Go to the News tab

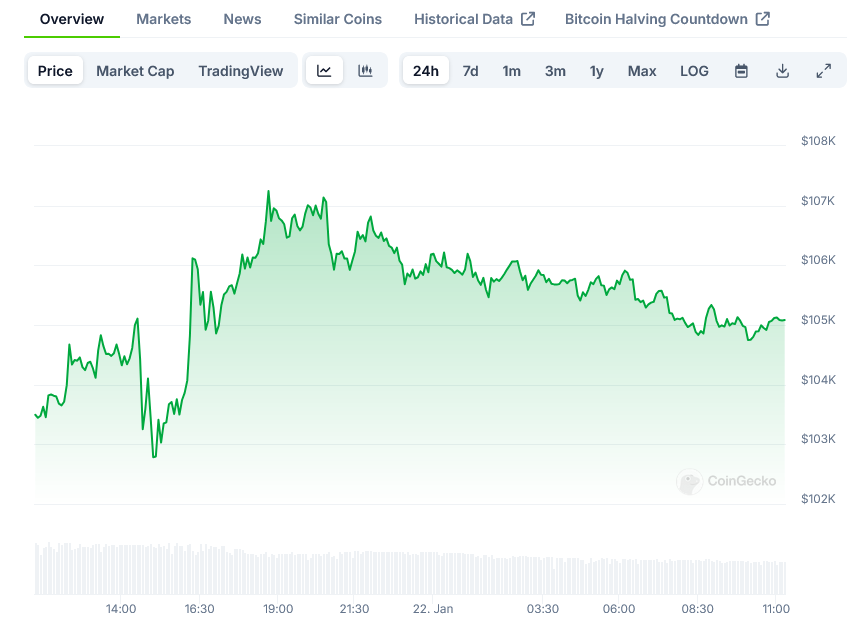point(242,19)
